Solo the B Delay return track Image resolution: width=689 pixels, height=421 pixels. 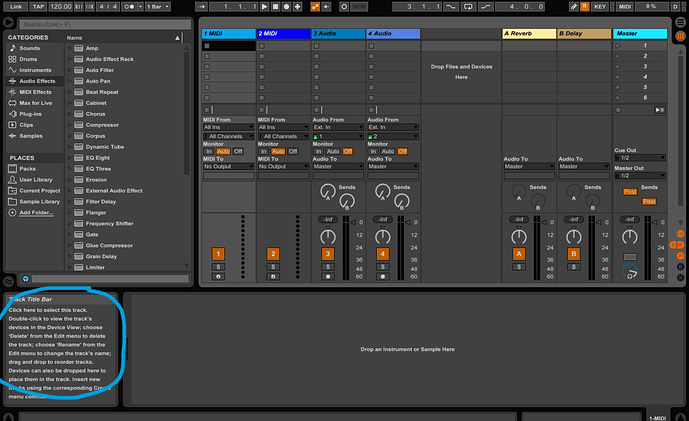573,267
